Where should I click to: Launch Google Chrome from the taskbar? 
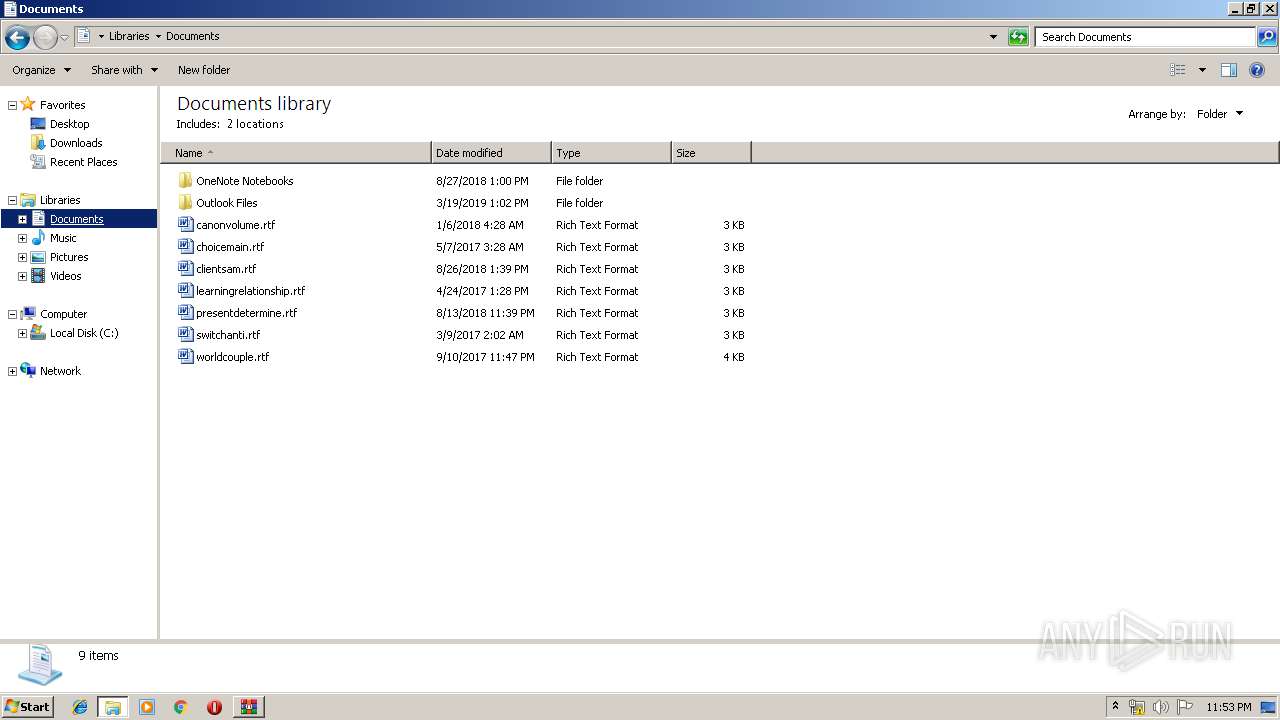click(x=180, y=707)
